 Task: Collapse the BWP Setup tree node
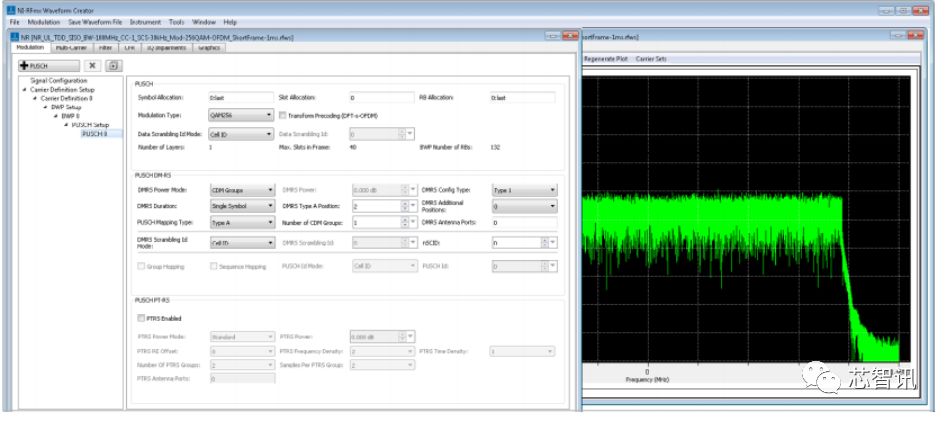point(45,108)
